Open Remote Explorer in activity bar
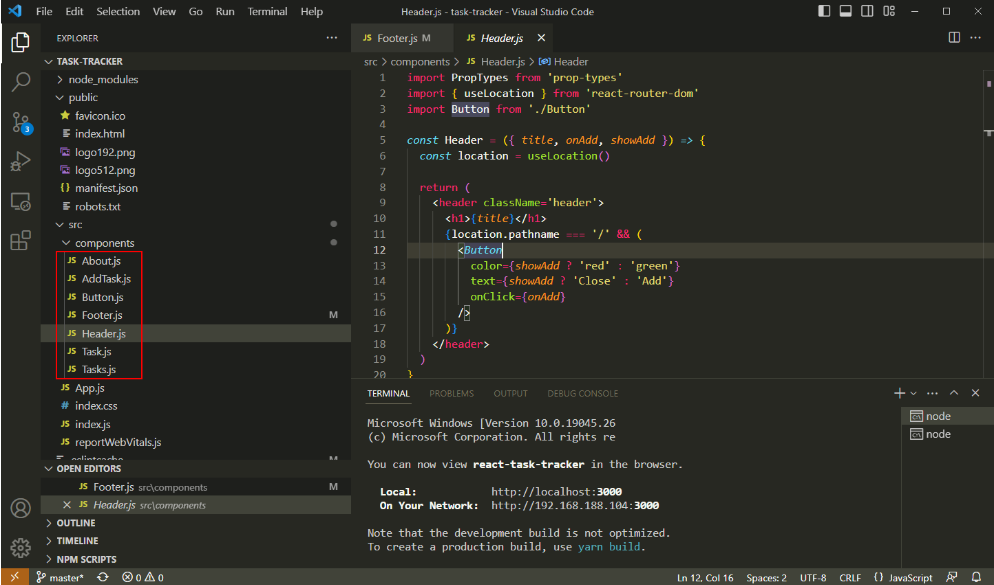994x585 pixels. (20, 201)
